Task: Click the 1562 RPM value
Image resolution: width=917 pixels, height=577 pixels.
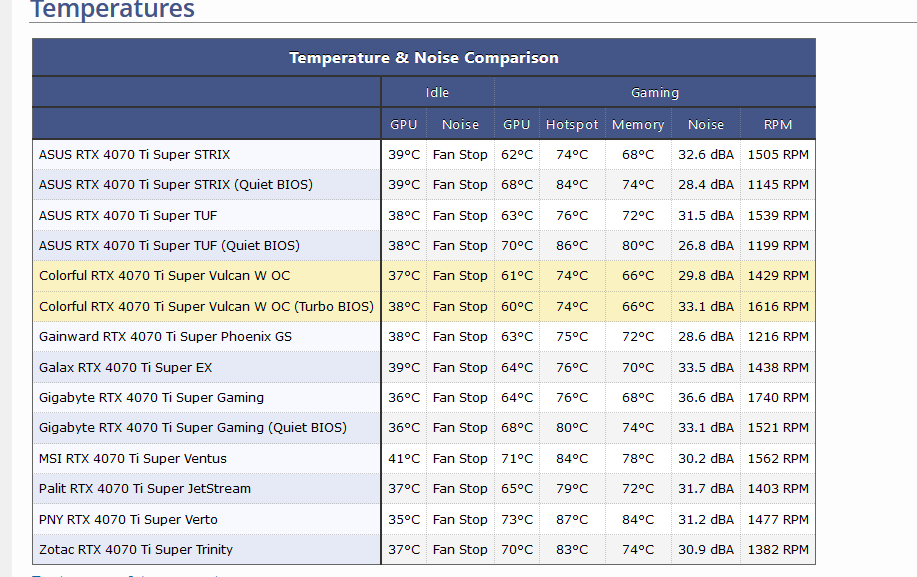Action: click(778, 459)
